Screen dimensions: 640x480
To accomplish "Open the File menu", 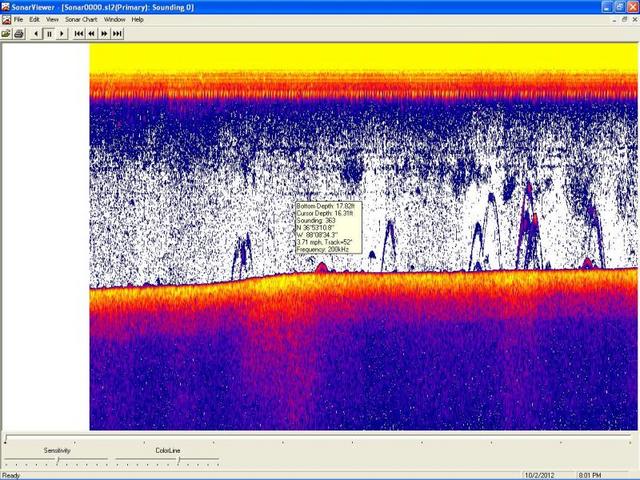I will pos(18,20).
